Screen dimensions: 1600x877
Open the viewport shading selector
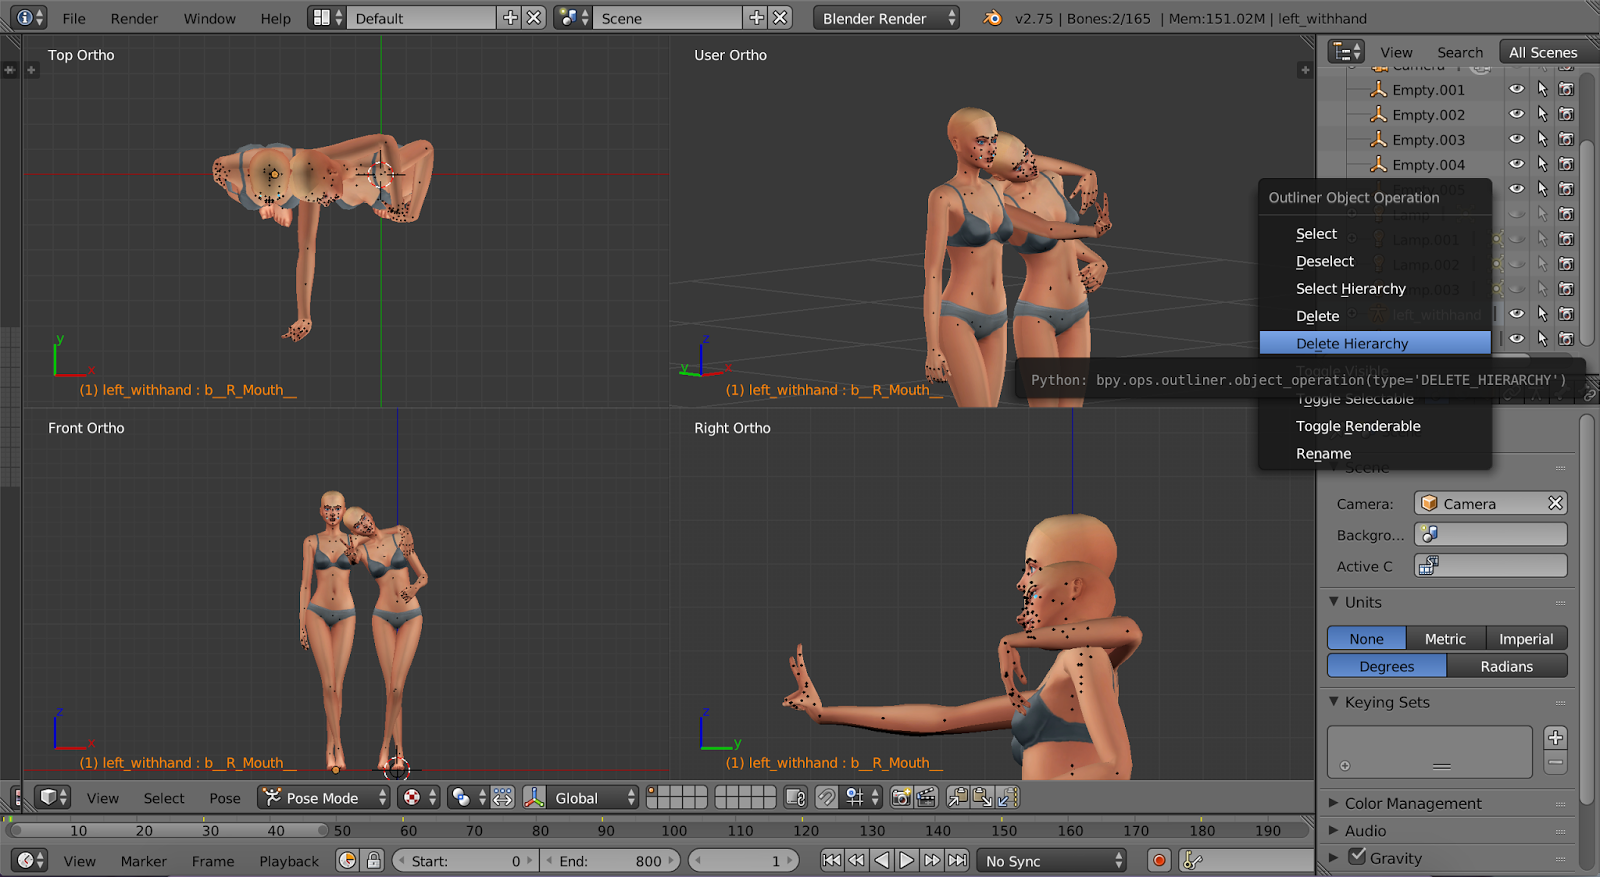pos(417,797)
